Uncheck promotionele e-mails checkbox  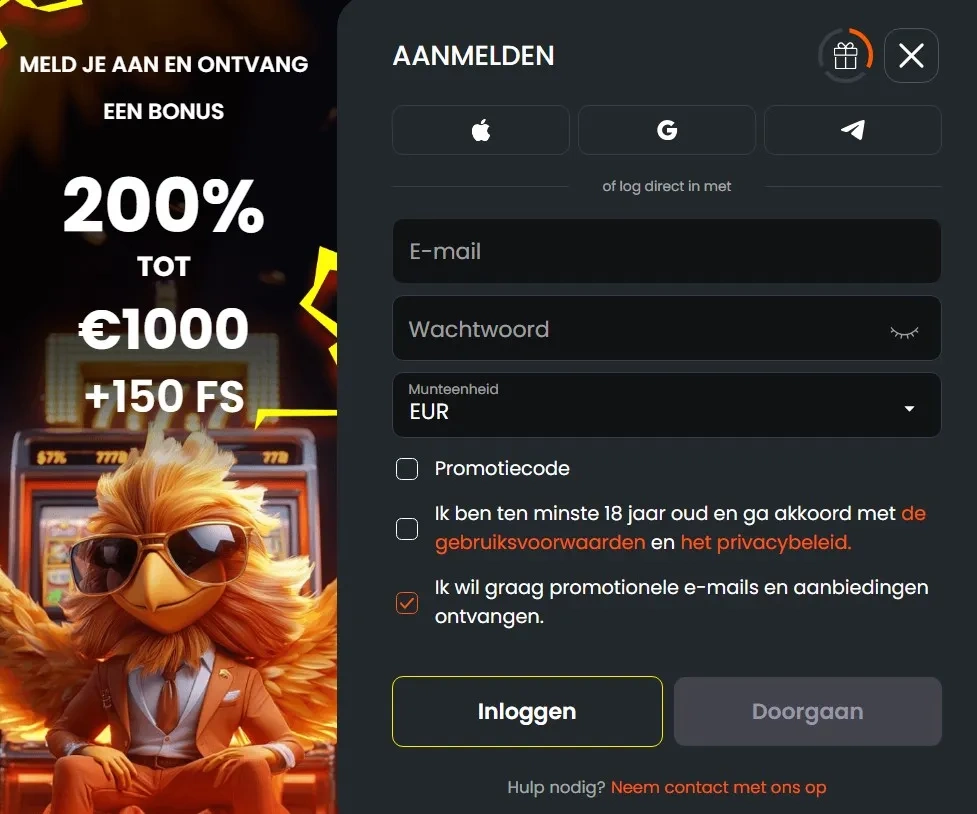pos(407,603)
